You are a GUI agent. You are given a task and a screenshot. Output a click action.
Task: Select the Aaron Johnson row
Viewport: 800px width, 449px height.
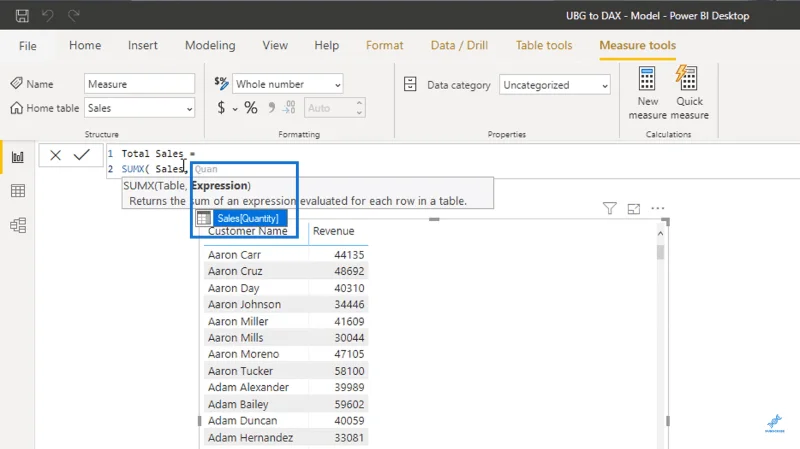(x=286, y=305)
